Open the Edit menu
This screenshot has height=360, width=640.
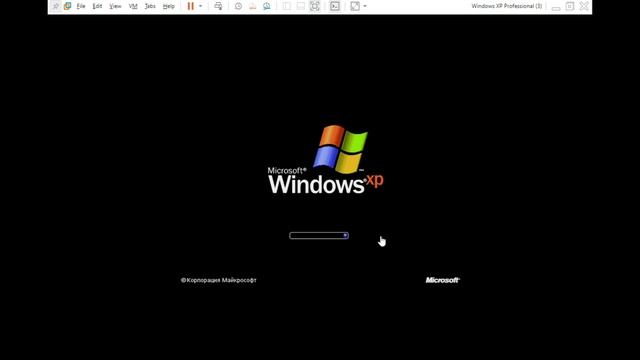[x=97, y=6]
